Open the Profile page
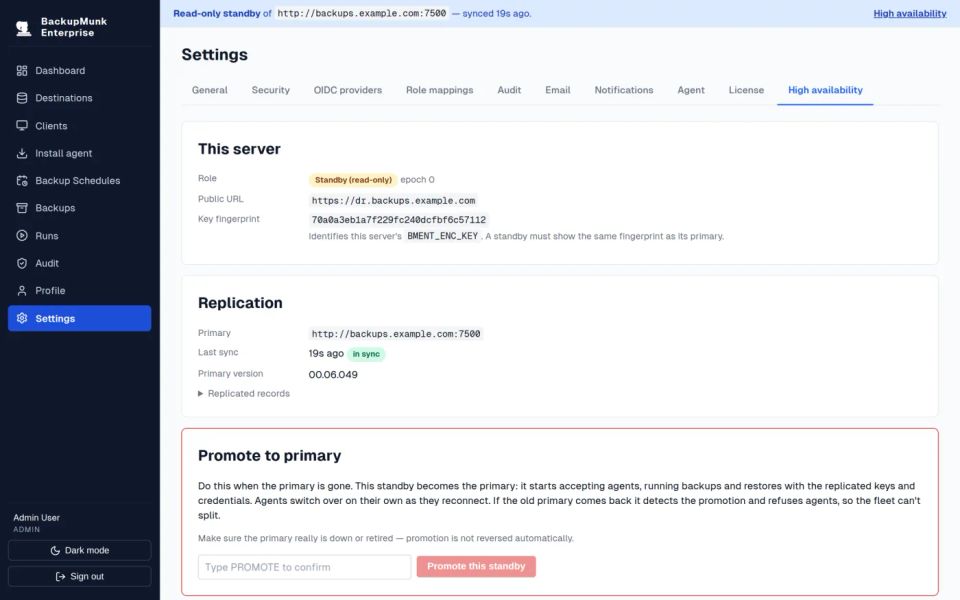This screenshot has width=960, height=600. click(80, 291)
